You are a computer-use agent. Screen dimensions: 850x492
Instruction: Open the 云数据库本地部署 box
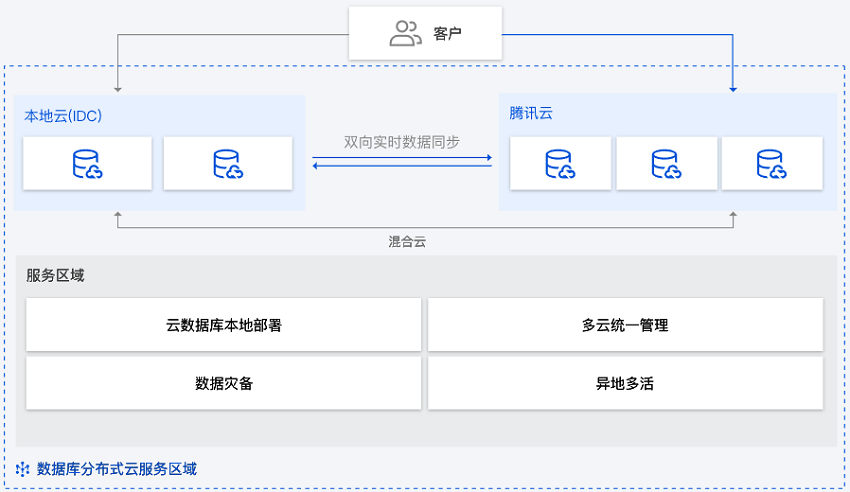coord(223,325)
